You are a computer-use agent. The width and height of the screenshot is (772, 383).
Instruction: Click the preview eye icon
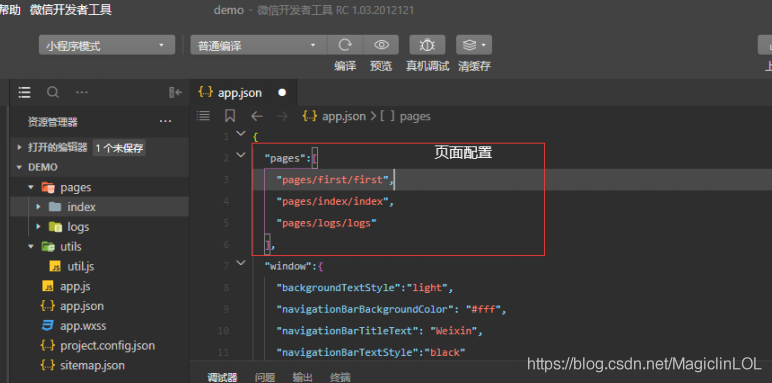[381, 45]
